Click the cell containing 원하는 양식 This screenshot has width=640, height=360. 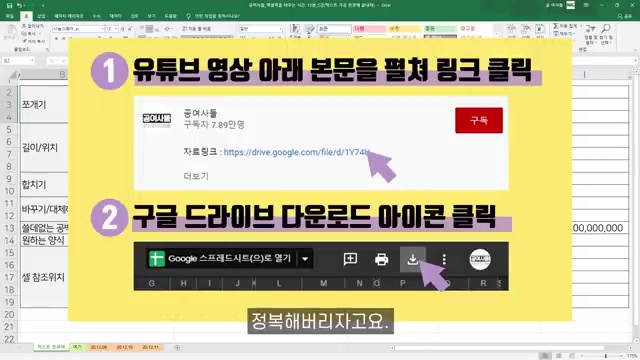coord(44,240)
